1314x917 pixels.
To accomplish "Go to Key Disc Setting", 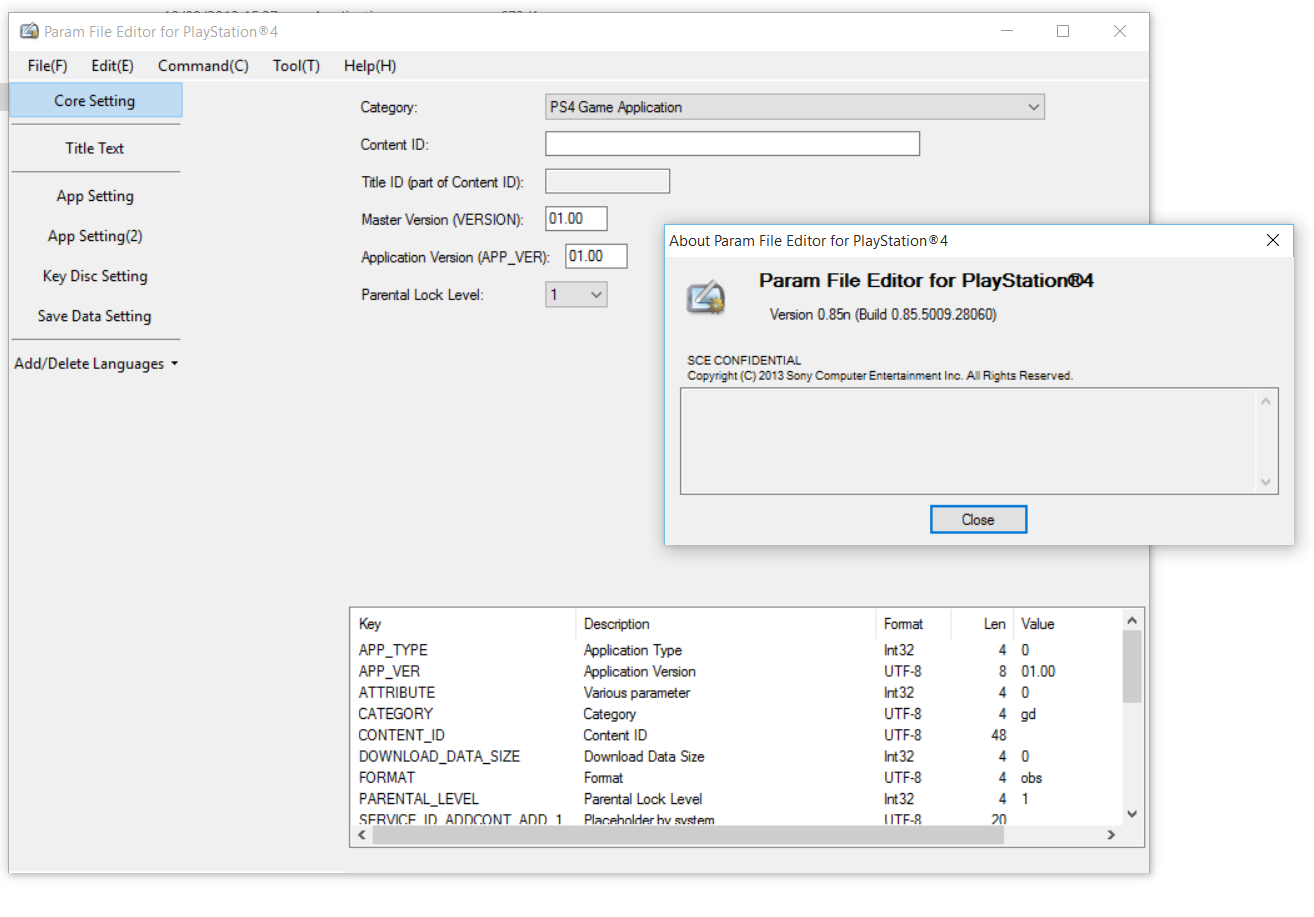I will click(x=96, y=276).
